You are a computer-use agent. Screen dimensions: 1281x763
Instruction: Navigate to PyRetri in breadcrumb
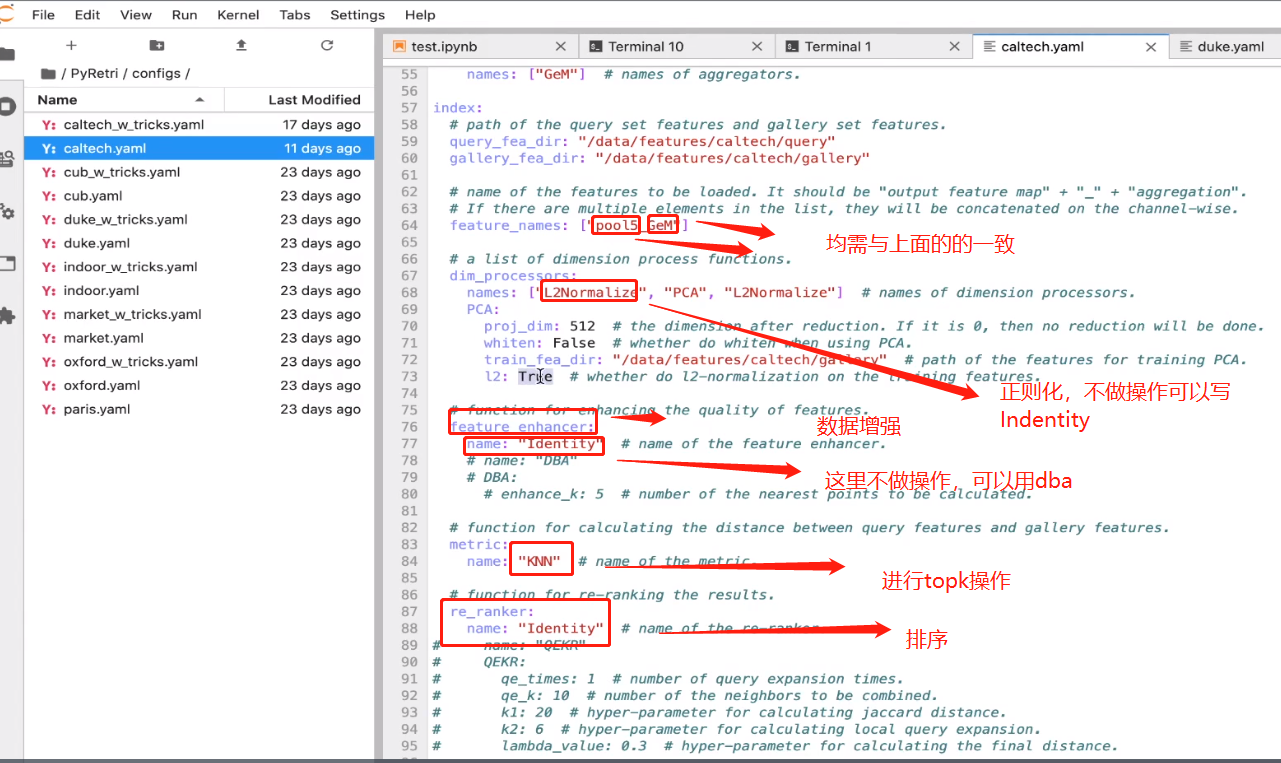pyautogui.click(x=96, y=74)
